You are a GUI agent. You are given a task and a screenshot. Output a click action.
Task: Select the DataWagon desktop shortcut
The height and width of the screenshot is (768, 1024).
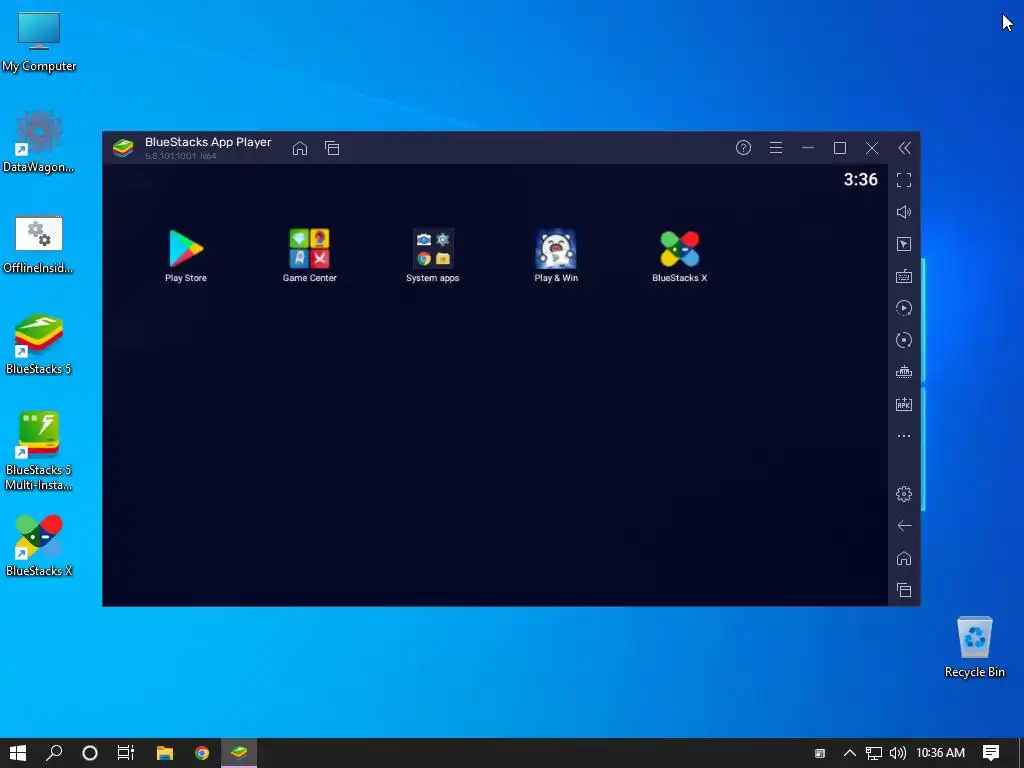[x=39, y=142]
